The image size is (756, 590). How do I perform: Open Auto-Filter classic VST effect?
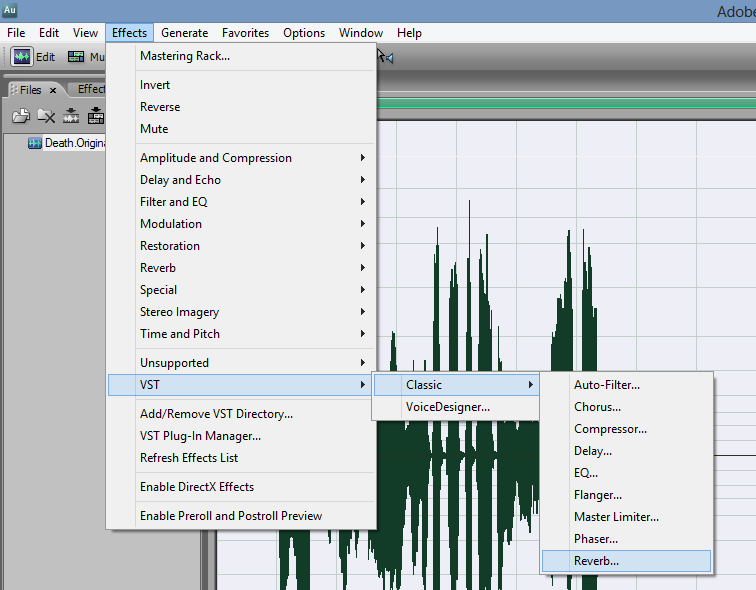[x=626, y=385]
